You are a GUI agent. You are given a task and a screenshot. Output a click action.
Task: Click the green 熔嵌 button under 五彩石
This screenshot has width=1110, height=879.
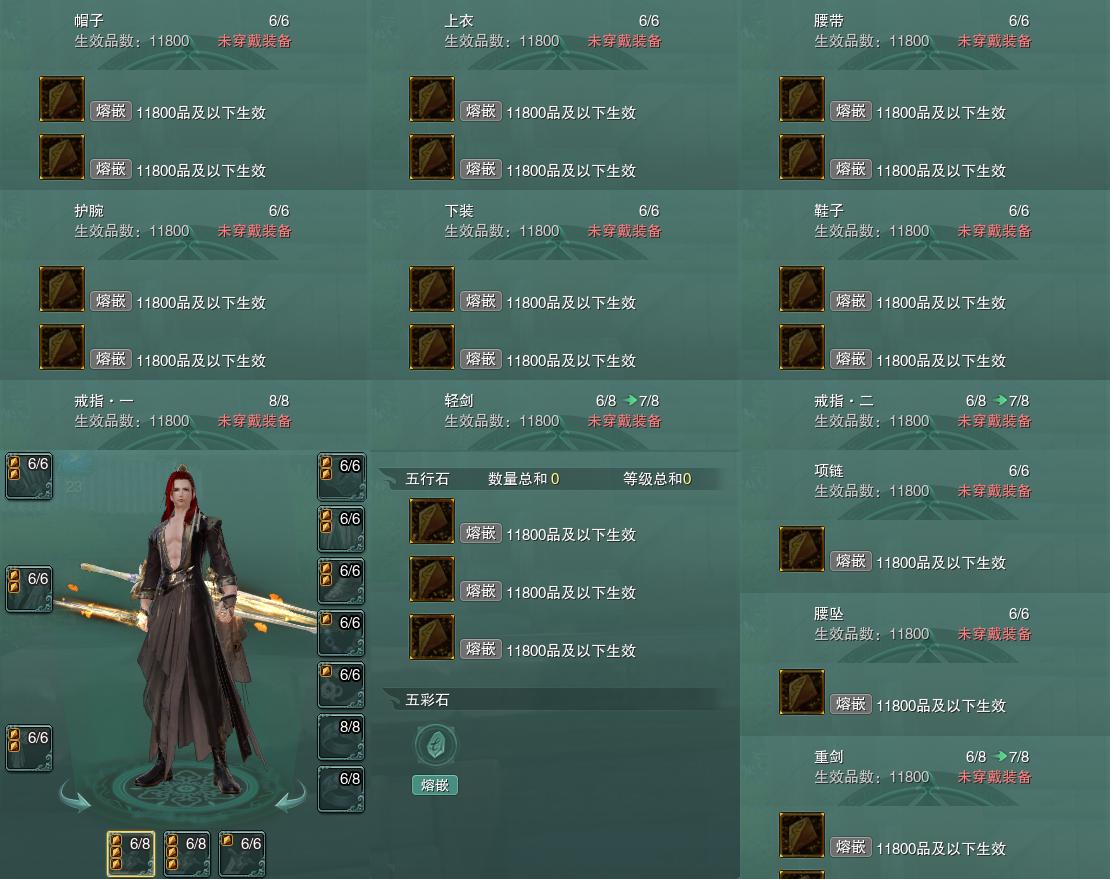click(x=435, y=785)
